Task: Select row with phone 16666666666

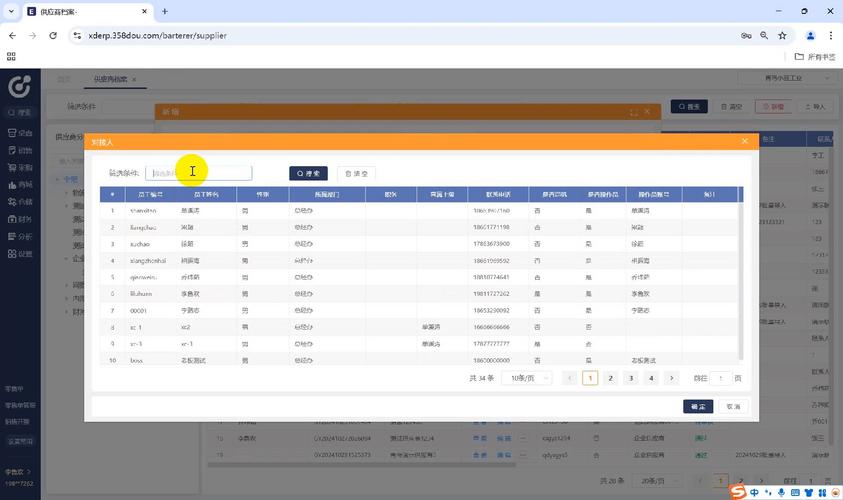Action: [x=419, y=327]
